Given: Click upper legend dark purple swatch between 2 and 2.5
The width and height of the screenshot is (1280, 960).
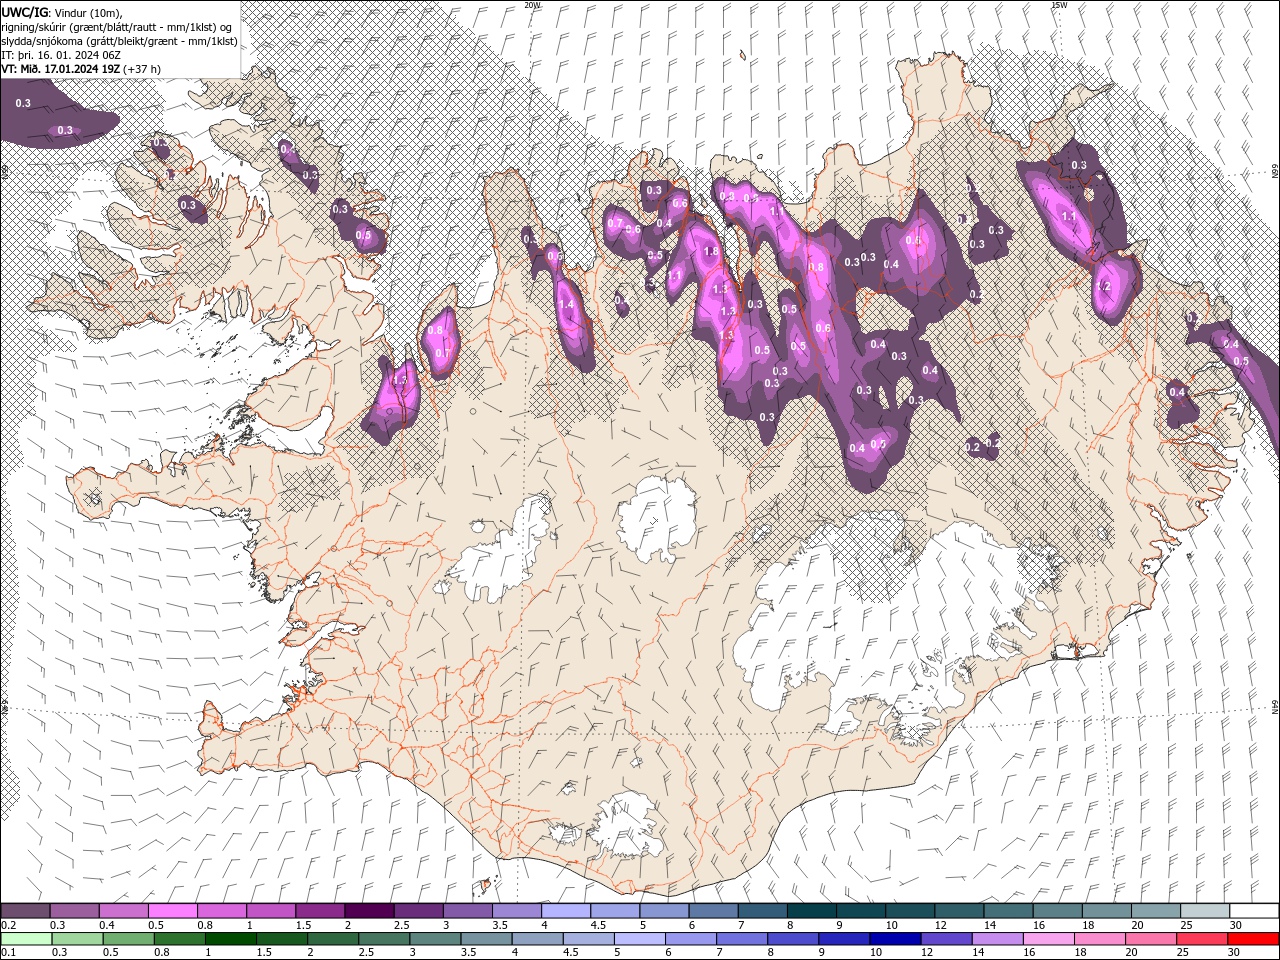Looking at the screenshot, I should (369, 911).
